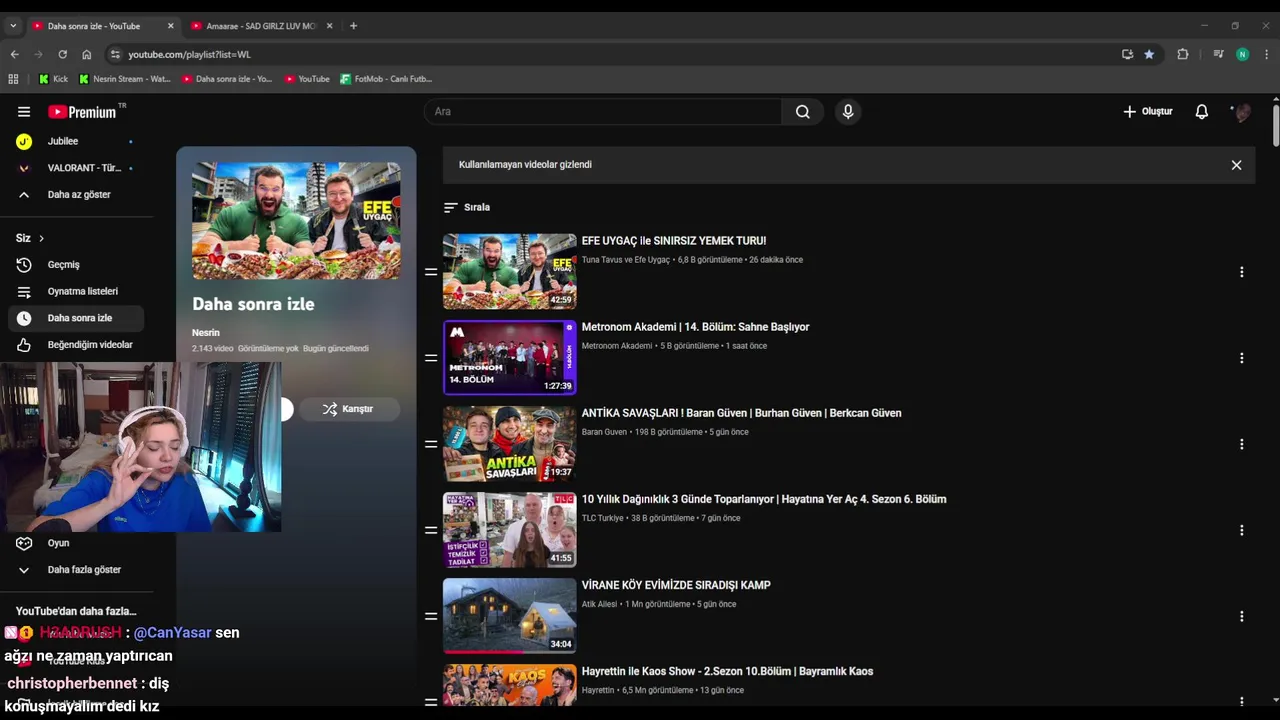
Task: Open options menu for 10 Yıllık Dağınıklık video
Action: [1241, 530]
